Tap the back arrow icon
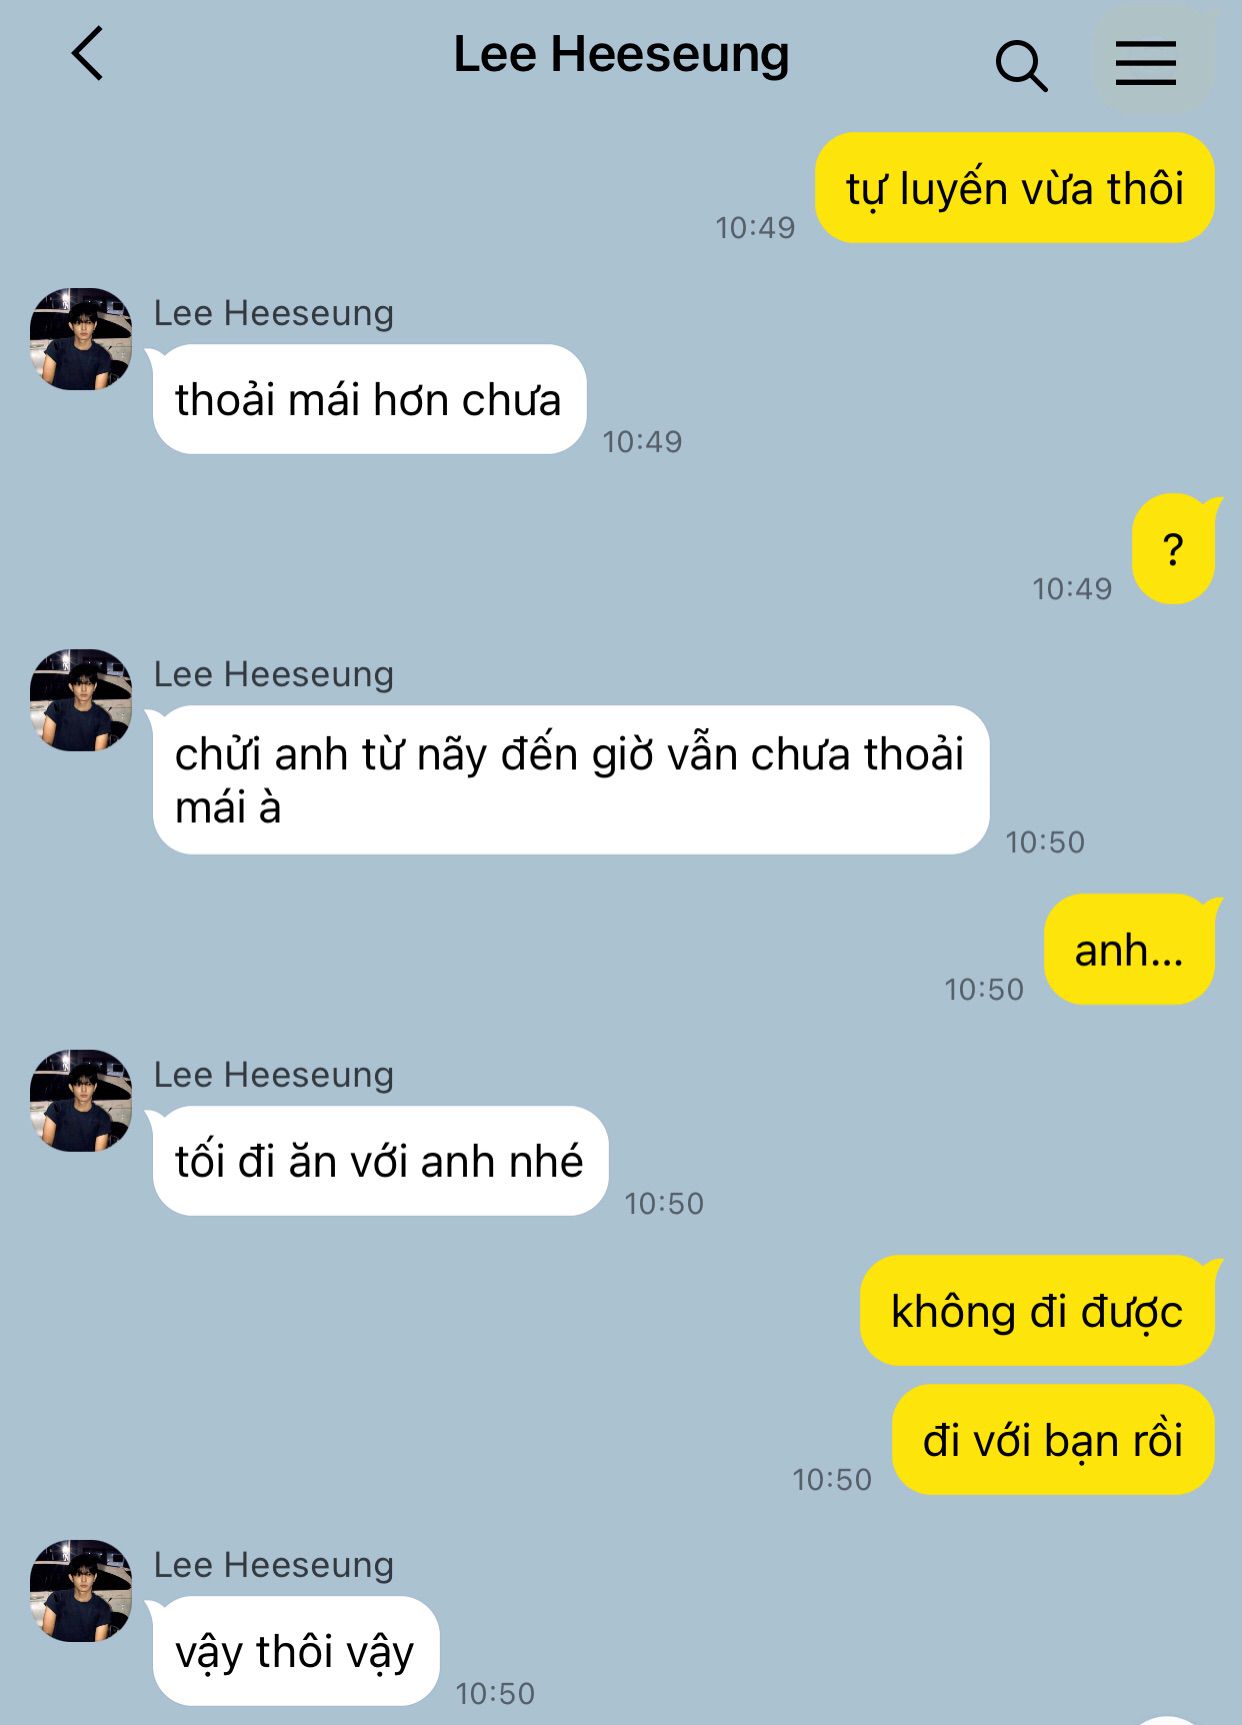 (x=88, y=54)
